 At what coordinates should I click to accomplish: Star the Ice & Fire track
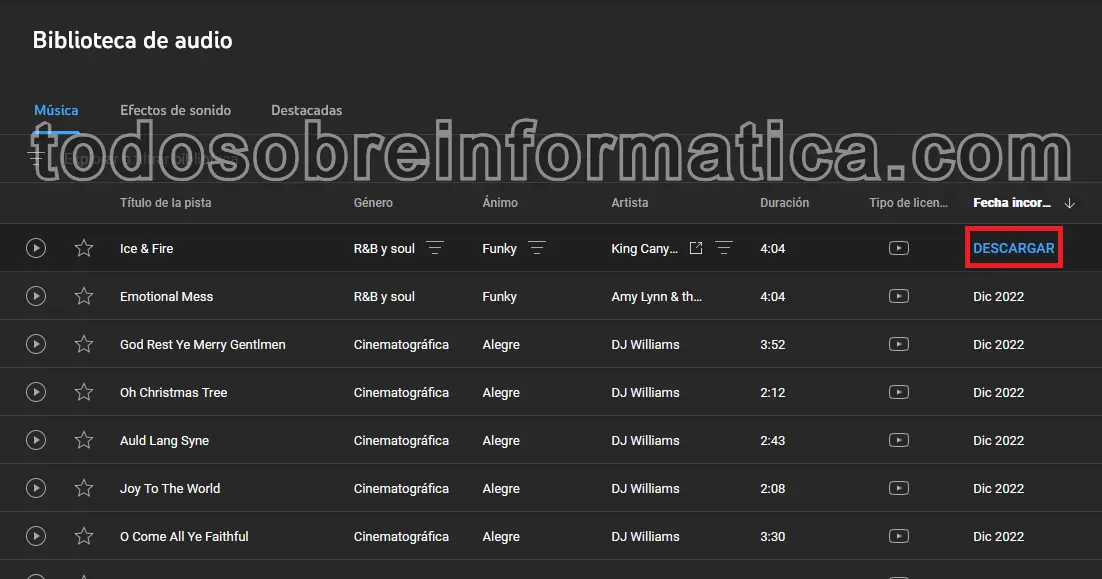click(84, 248)
